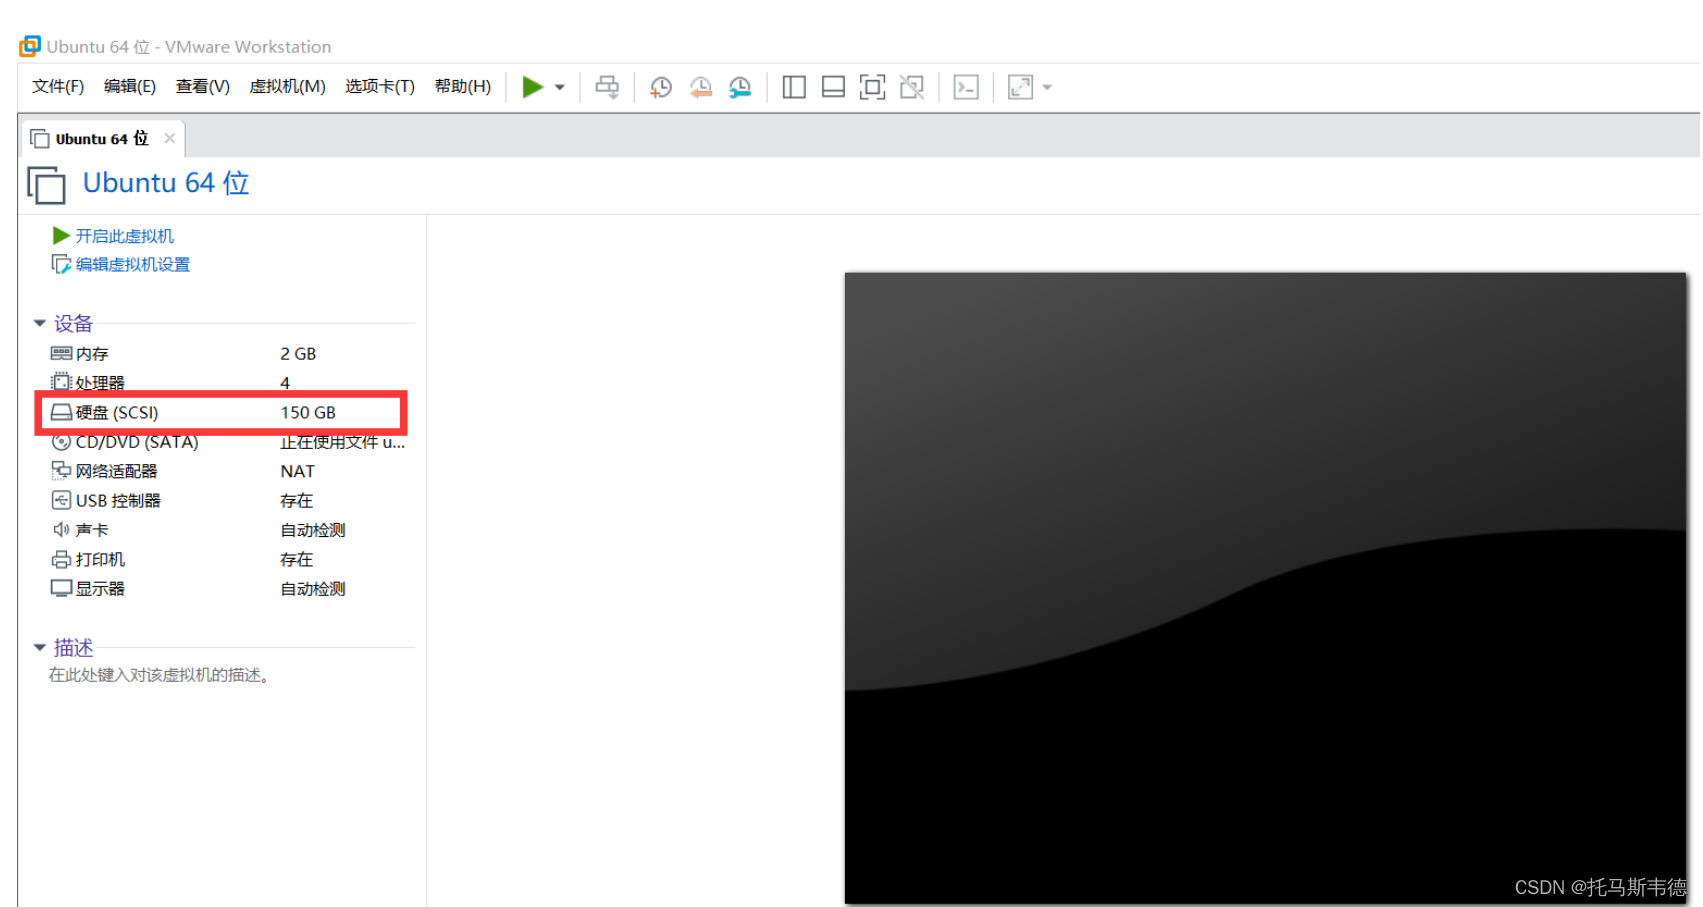Open the 编辑(E) menu
The height and width of the screenshot is (907, 1703).
click(130, 86)
